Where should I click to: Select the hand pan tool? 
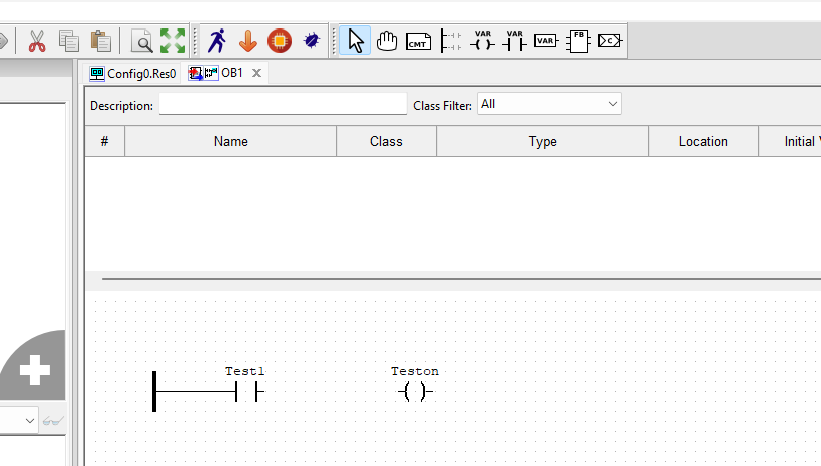(x=387, y=41)
